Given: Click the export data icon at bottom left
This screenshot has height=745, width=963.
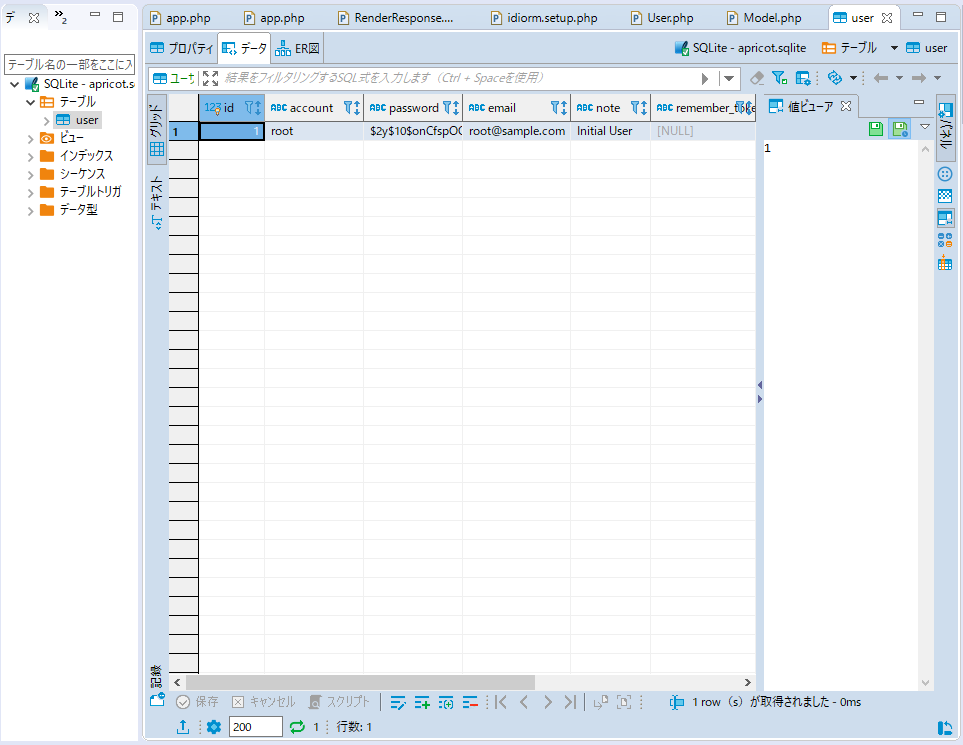Looking at the screenshot, I should point(182,727).
